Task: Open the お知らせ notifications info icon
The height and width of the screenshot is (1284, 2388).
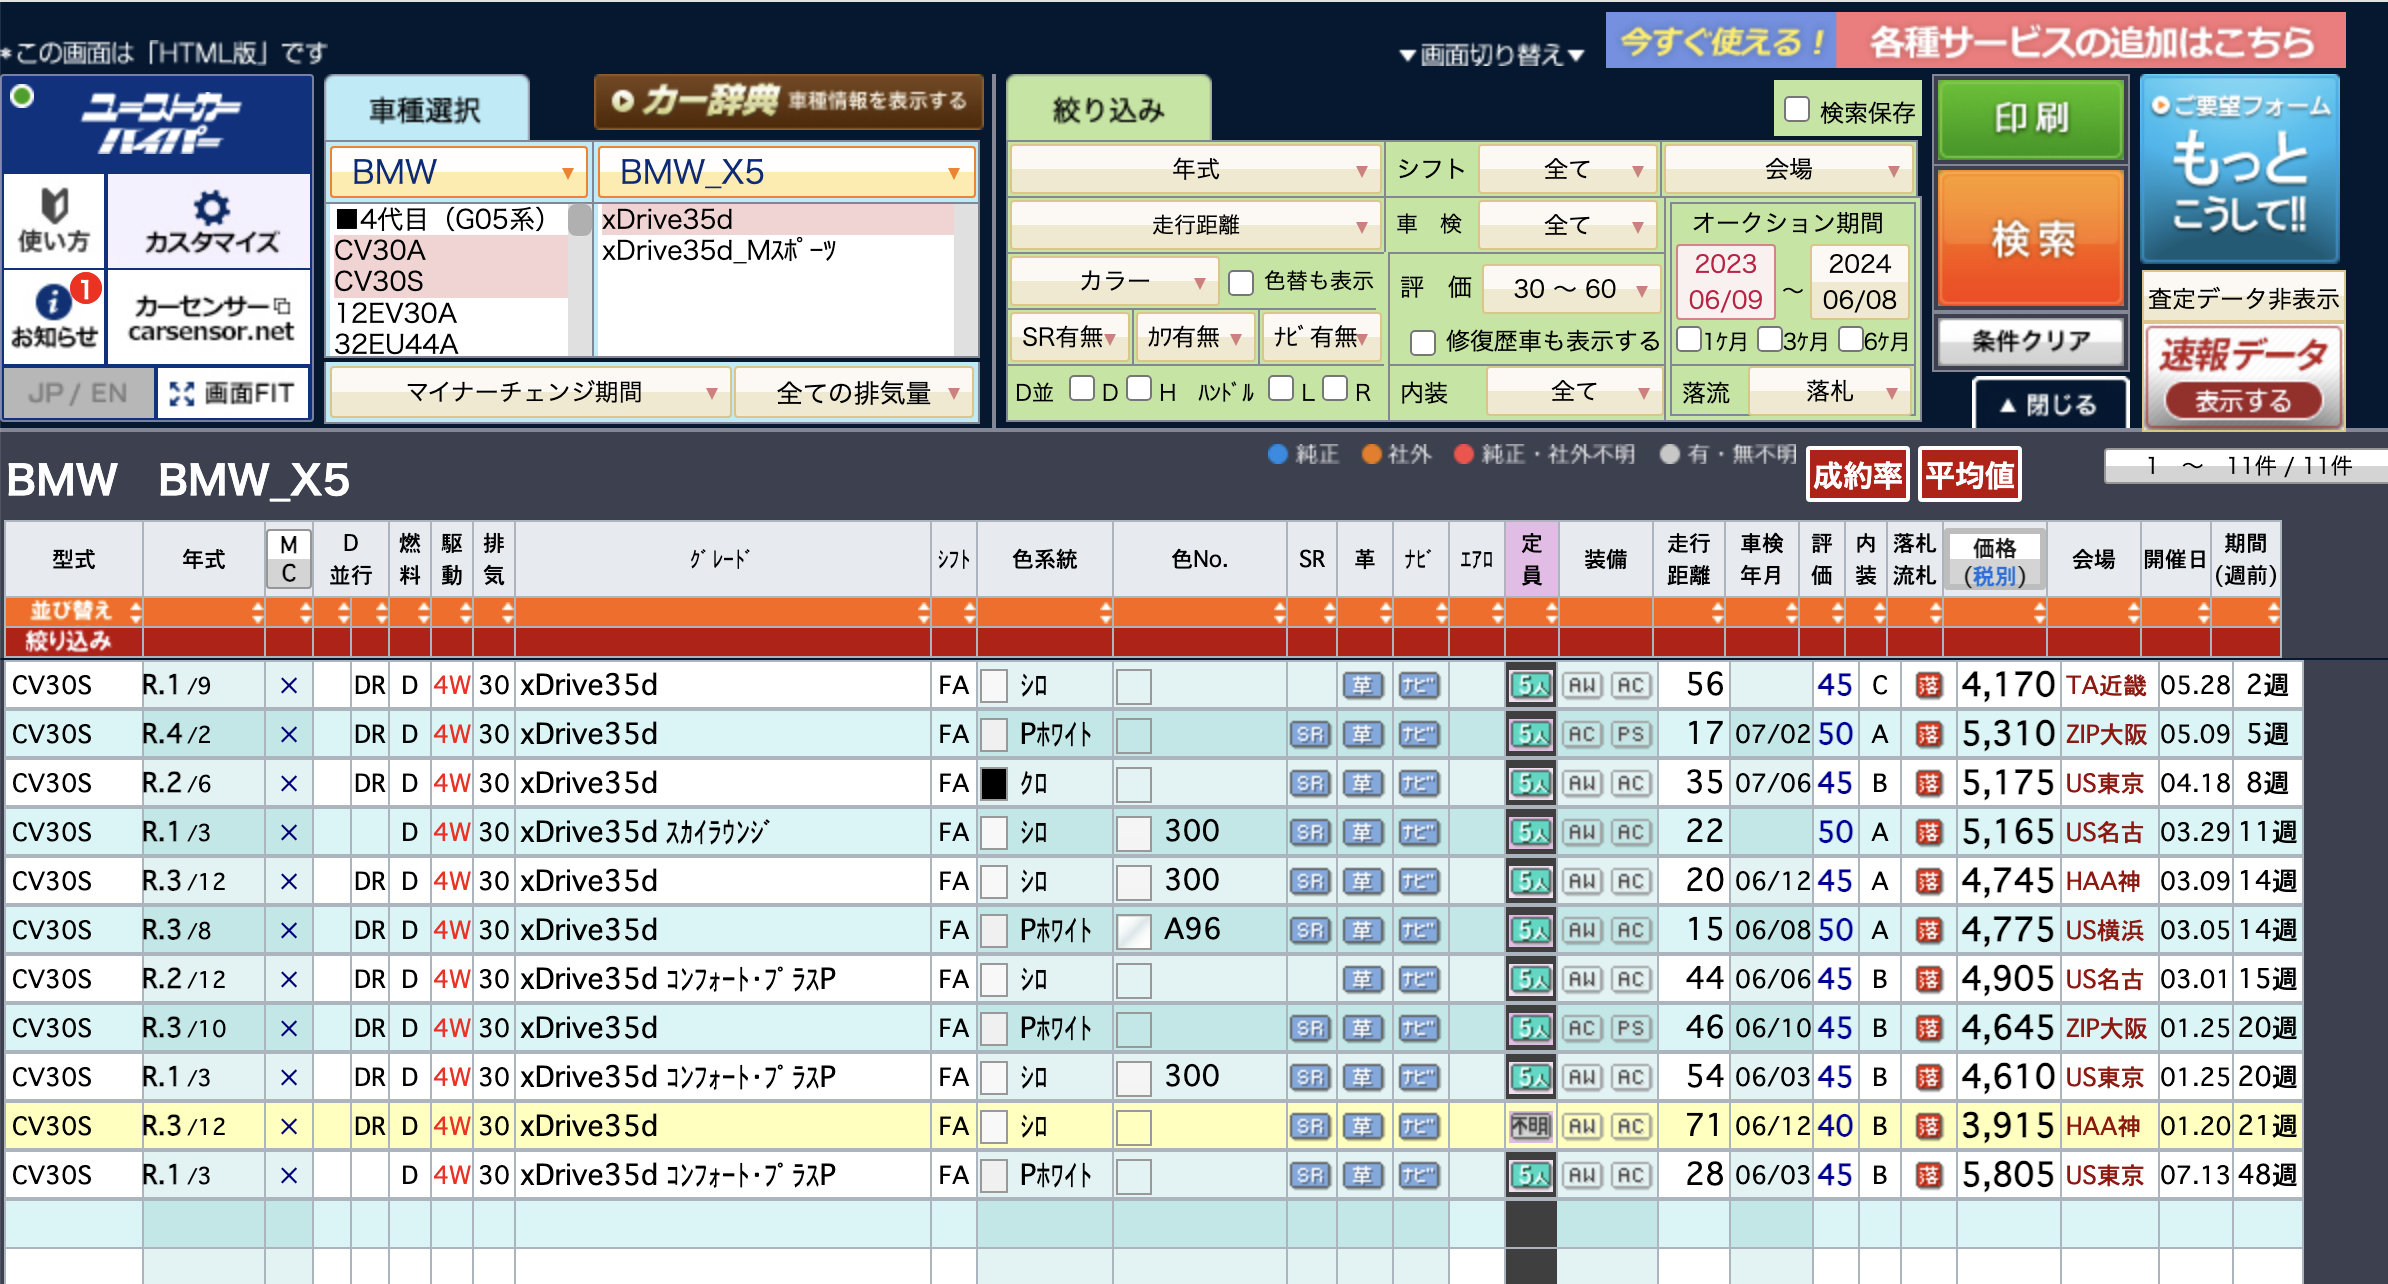Action: [x=54, y=317]
